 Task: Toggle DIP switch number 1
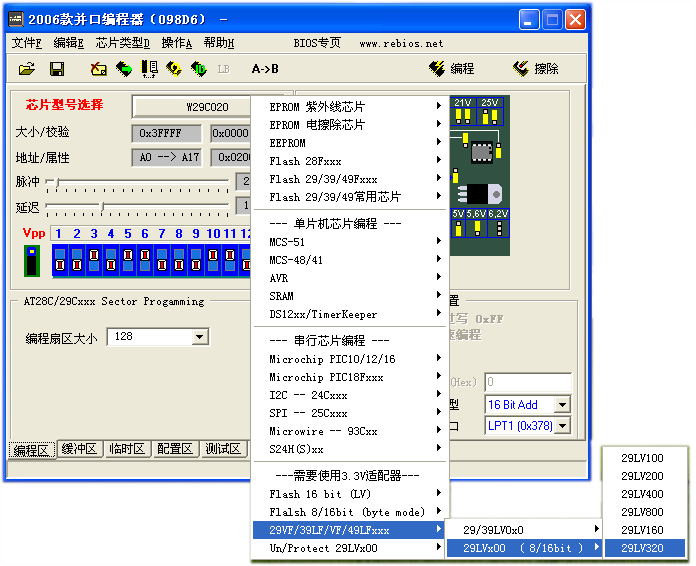click(x=60, y=260)
